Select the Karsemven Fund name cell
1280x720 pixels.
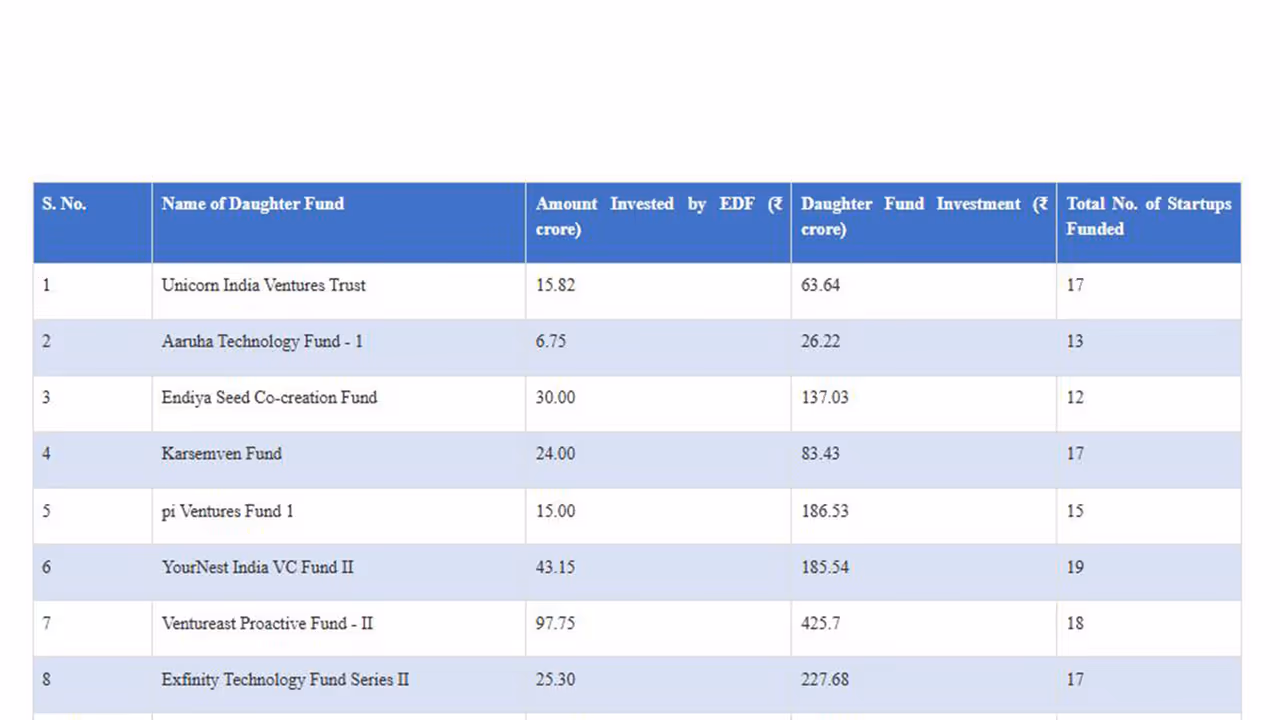(x=221, y=453)
